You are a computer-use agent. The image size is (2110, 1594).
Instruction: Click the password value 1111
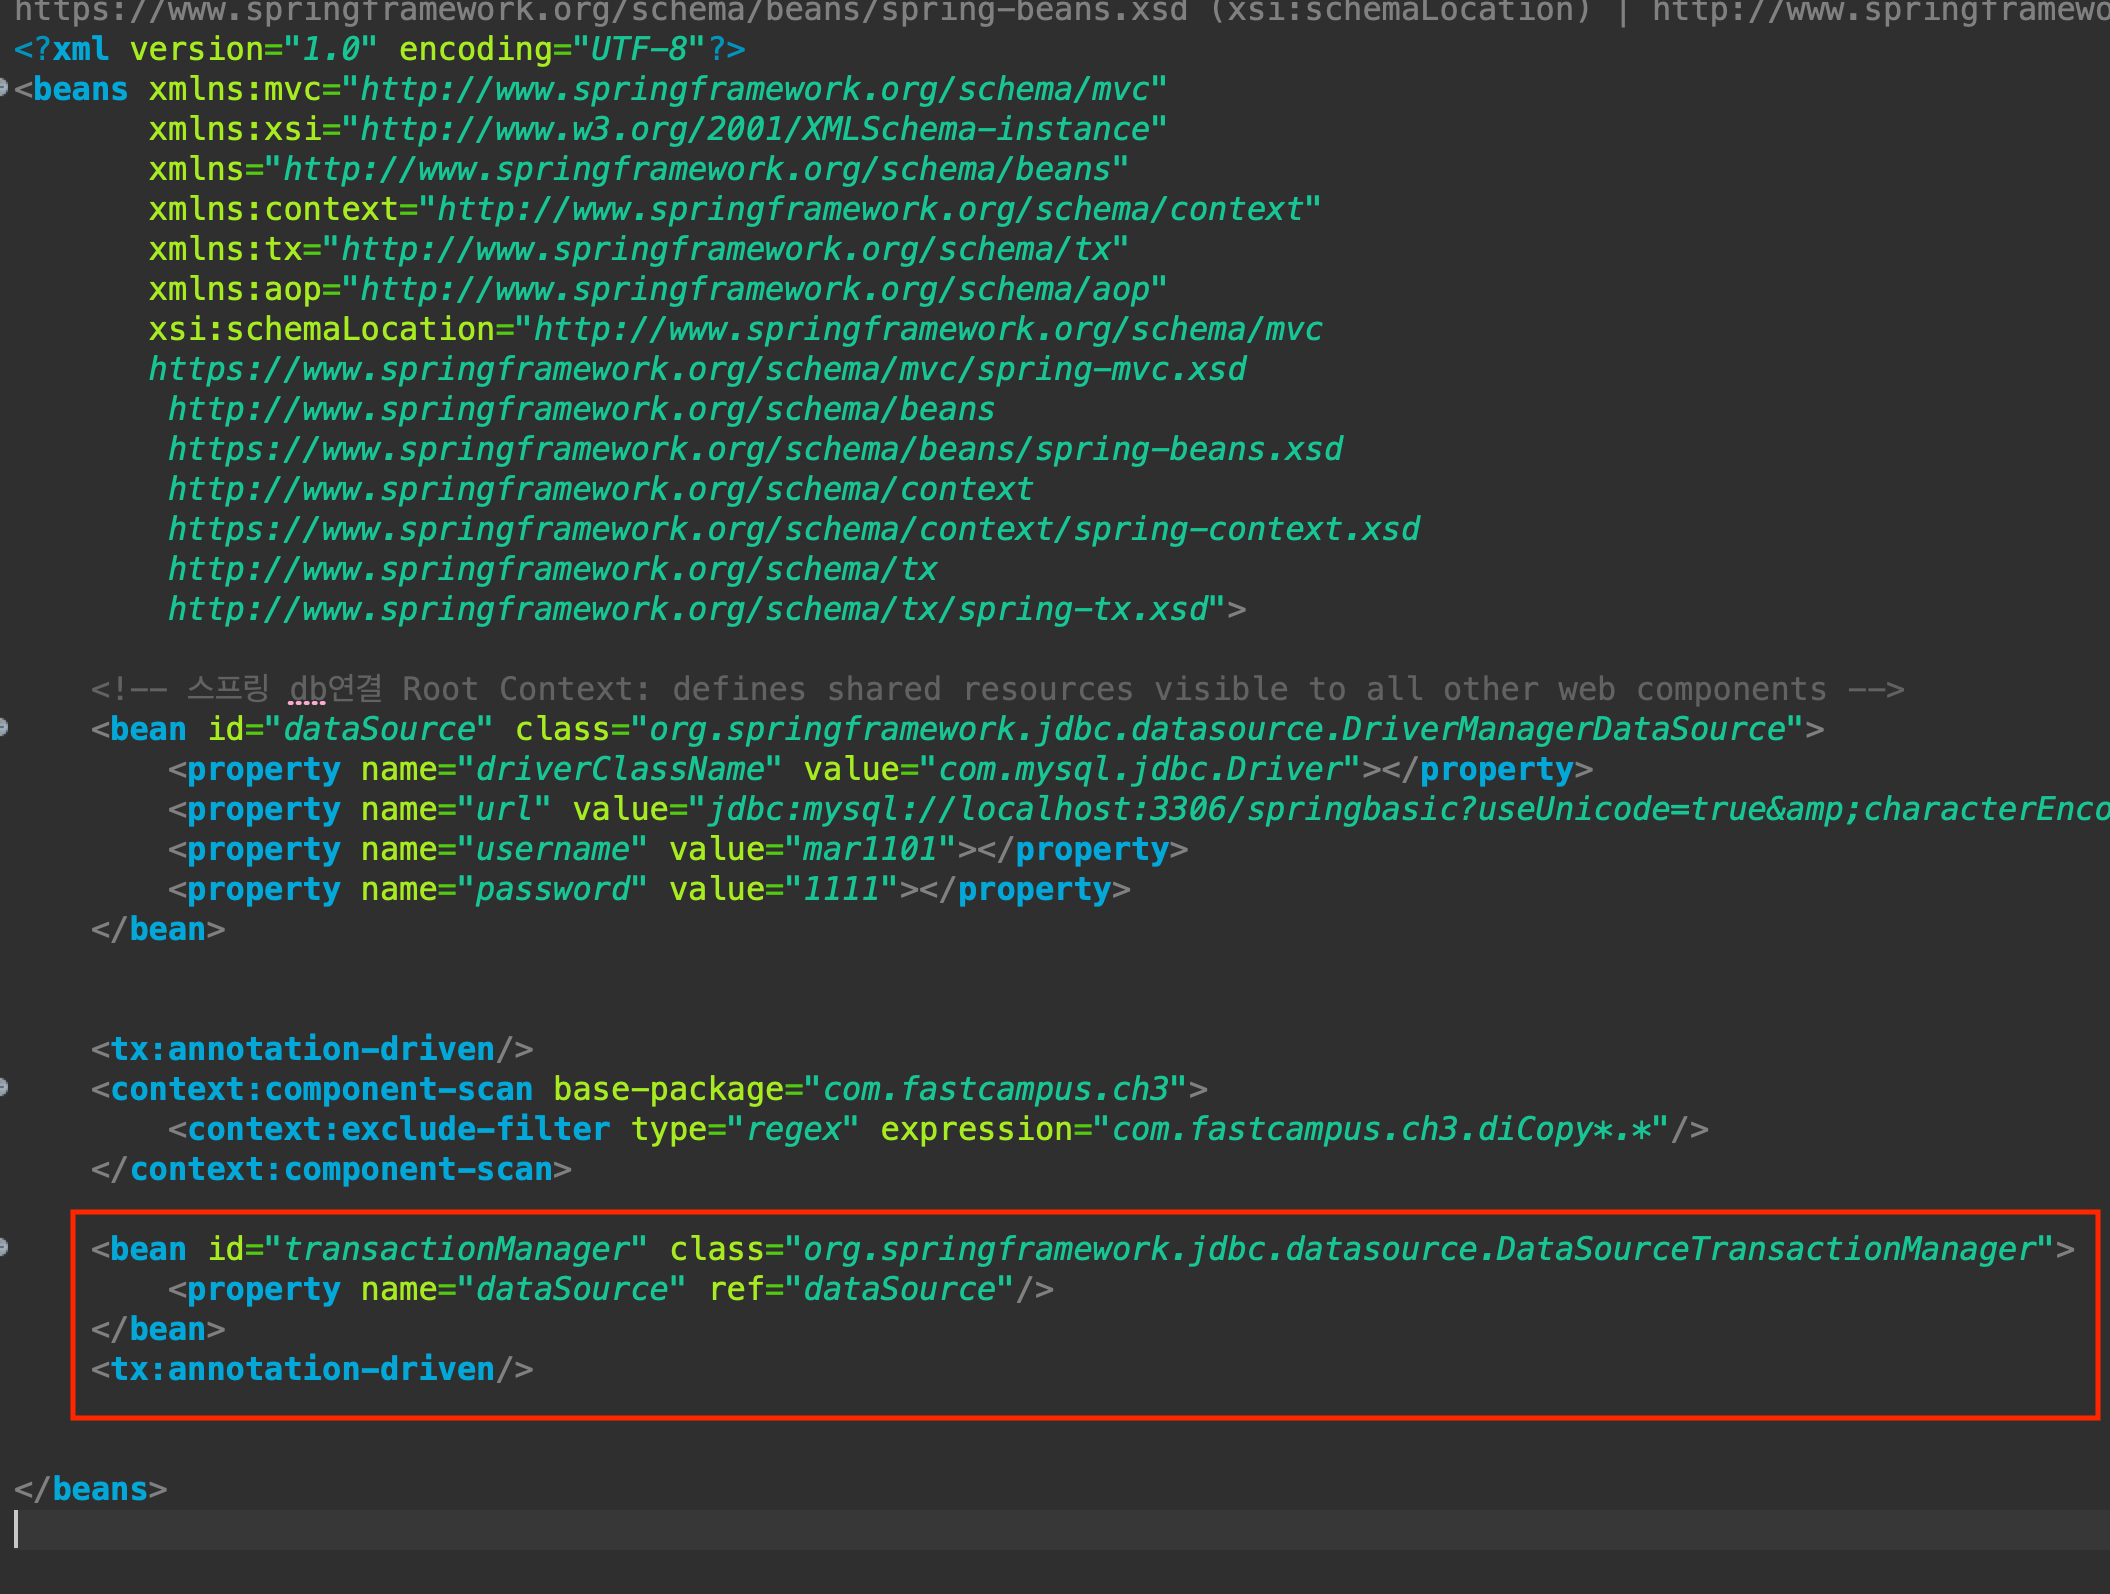pyautogui.click(x=841, y=889)
